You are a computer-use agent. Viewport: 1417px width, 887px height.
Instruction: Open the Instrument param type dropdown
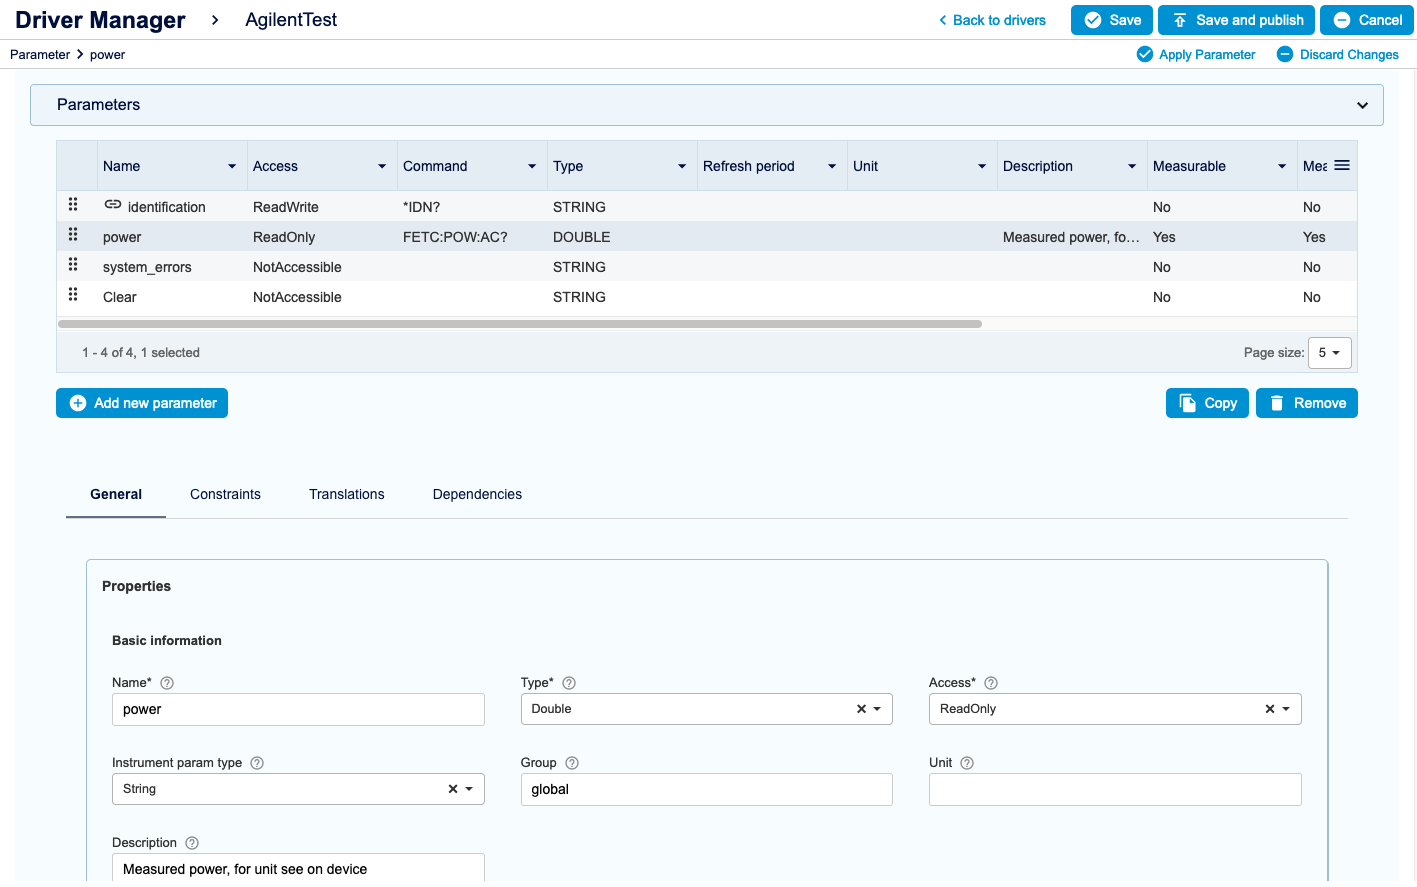(x=469, y=789)
